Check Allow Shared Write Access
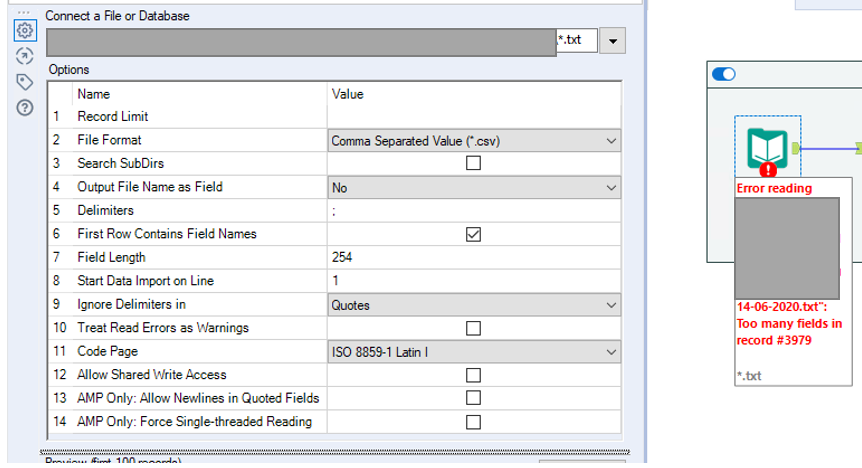This screenshot has width=862, height=468. [x=474, y=375]
